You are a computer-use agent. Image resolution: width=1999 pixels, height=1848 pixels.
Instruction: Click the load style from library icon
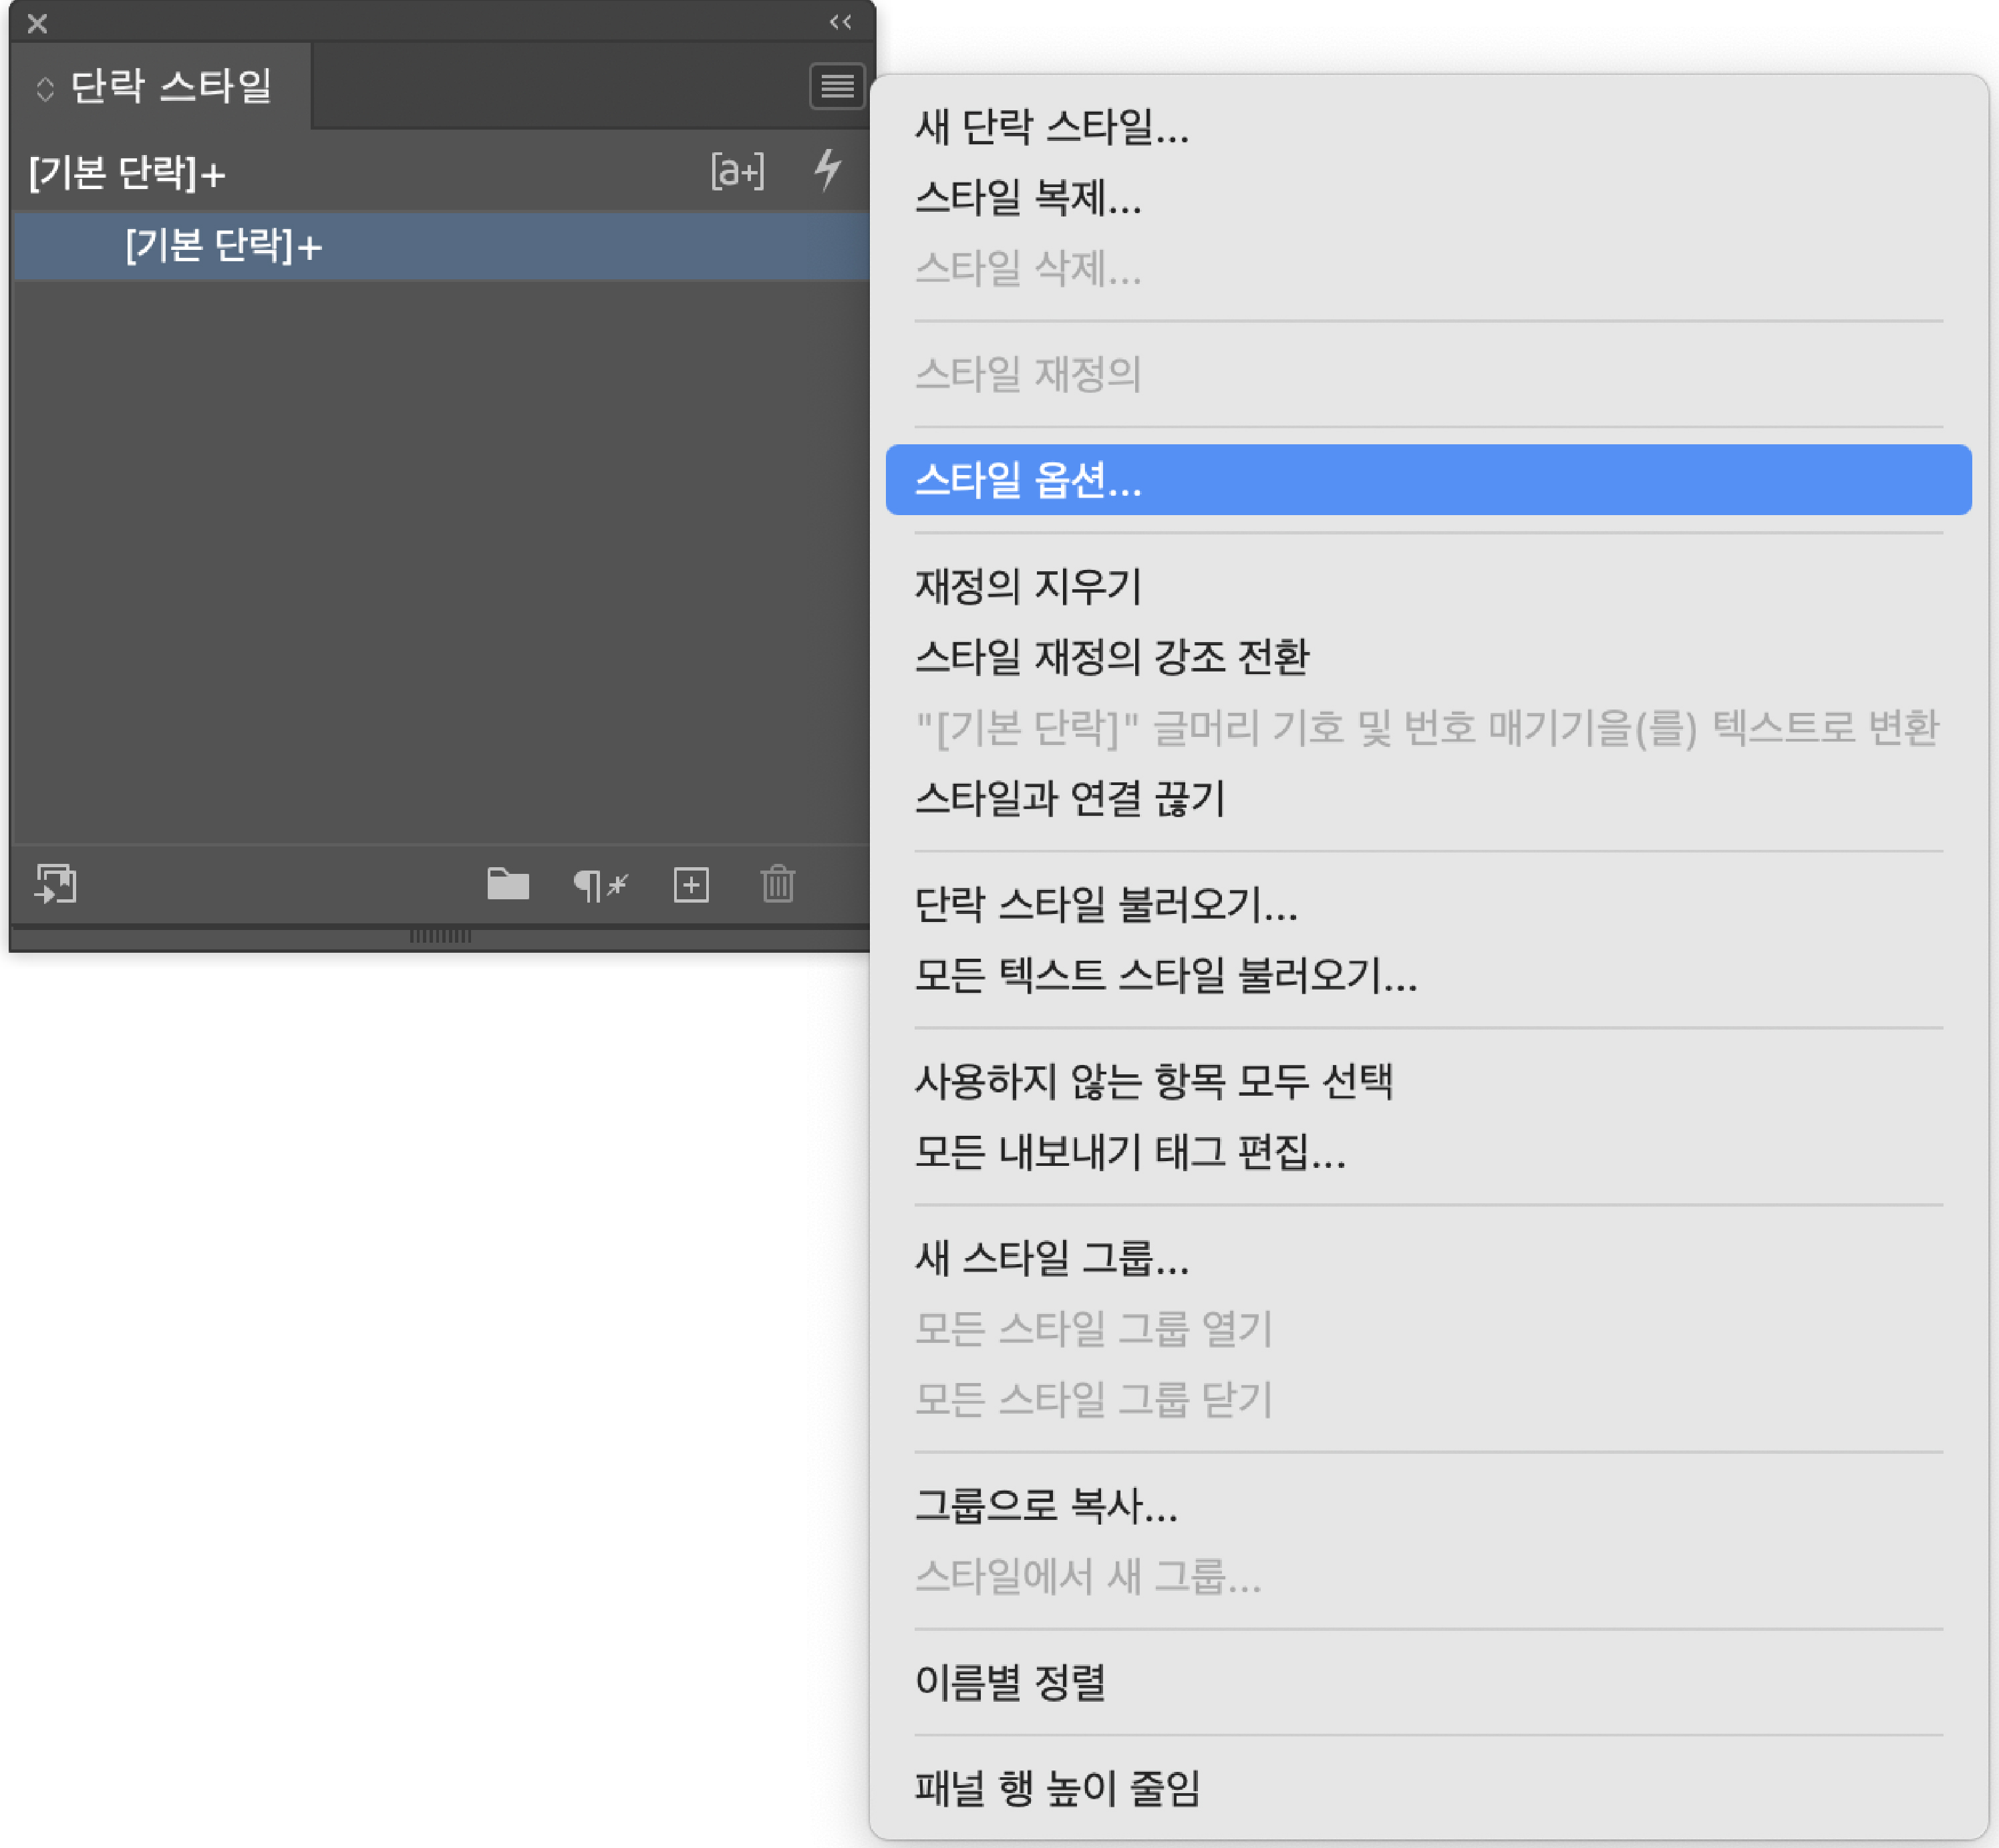(x=56, y=884)
